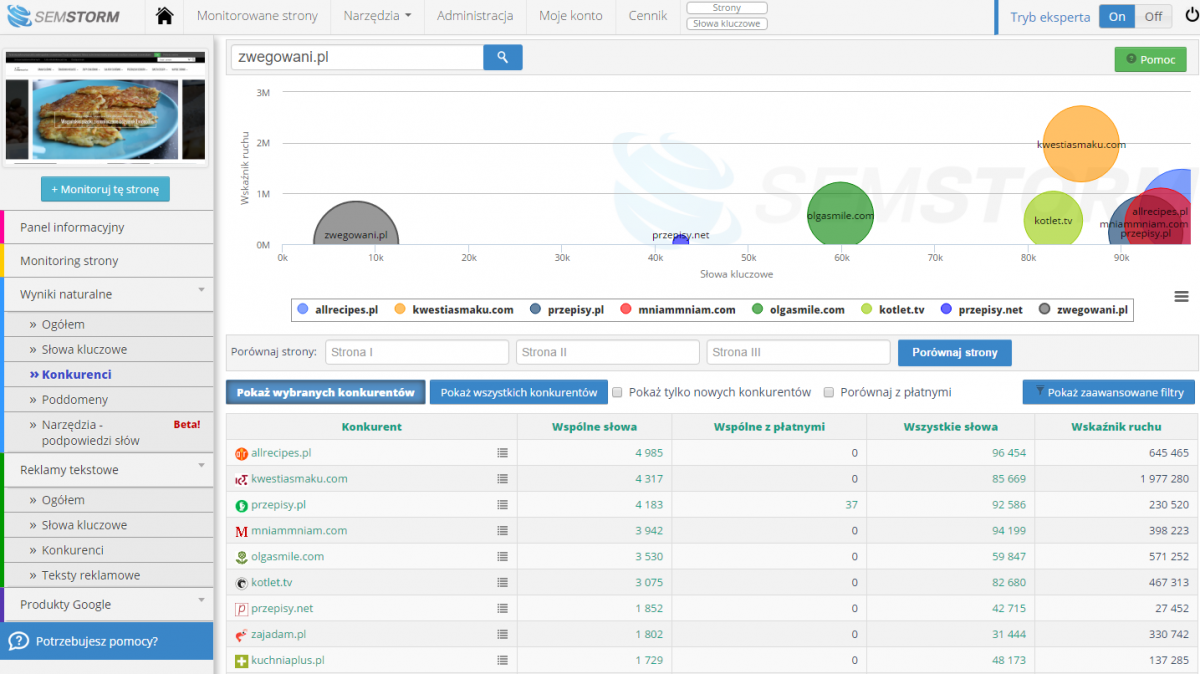Viewport: 1200px width, 674px height.
Task: Open row menu icon for przepisy.net
Action: pos(503,609)
